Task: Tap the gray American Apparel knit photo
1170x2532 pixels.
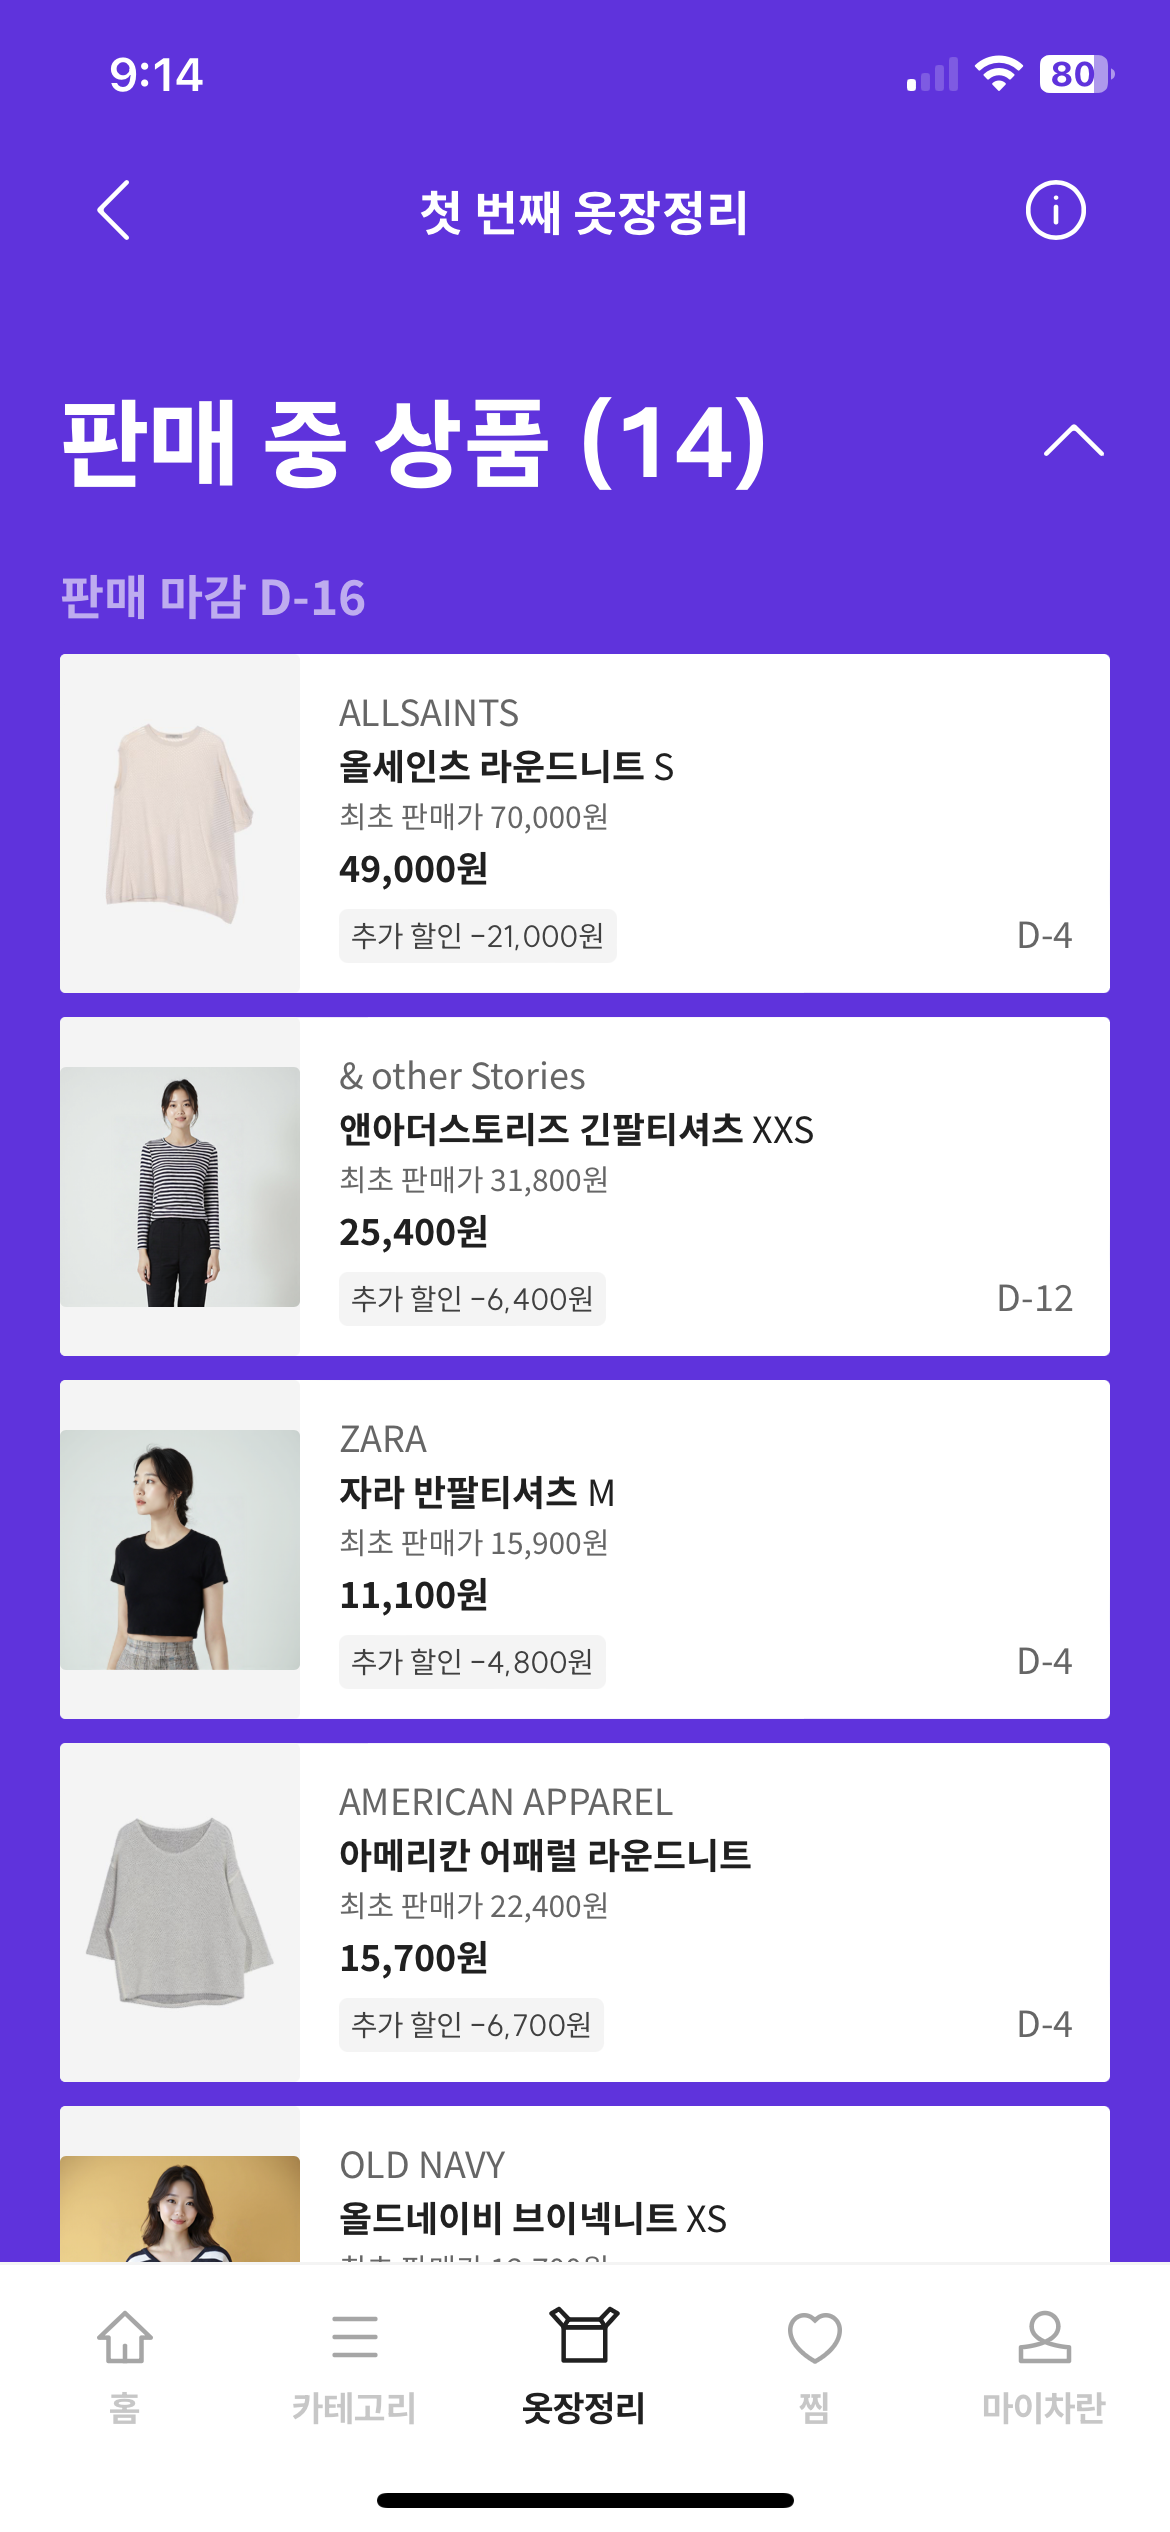Action: [x=180, y=1912]
